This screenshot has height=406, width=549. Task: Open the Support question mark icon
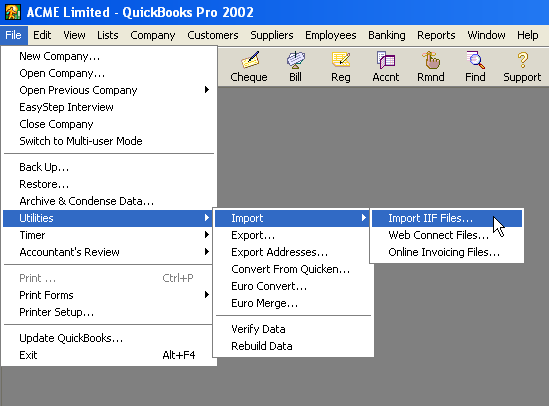522,67
